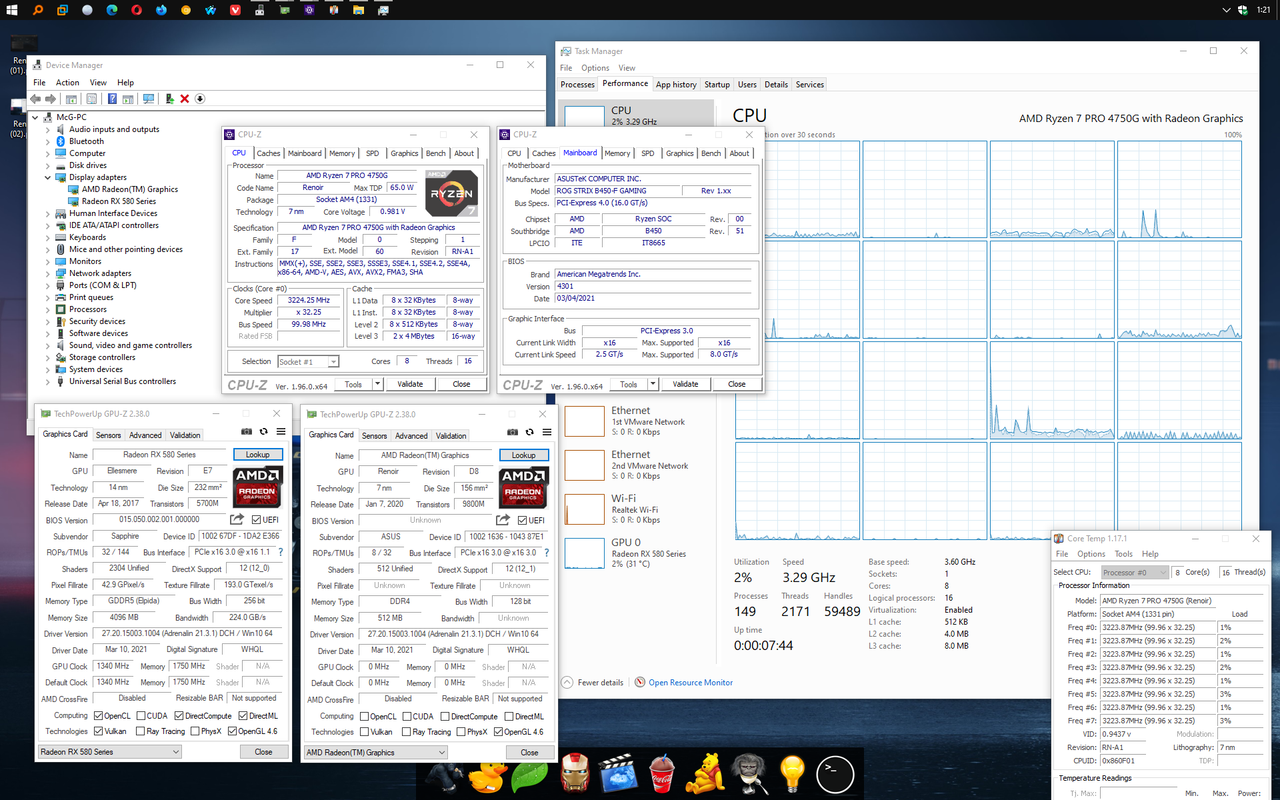The image size is (1280, 800).
Task: Click the down-arrow disable device icon
Action: click(x=199, y=99)
